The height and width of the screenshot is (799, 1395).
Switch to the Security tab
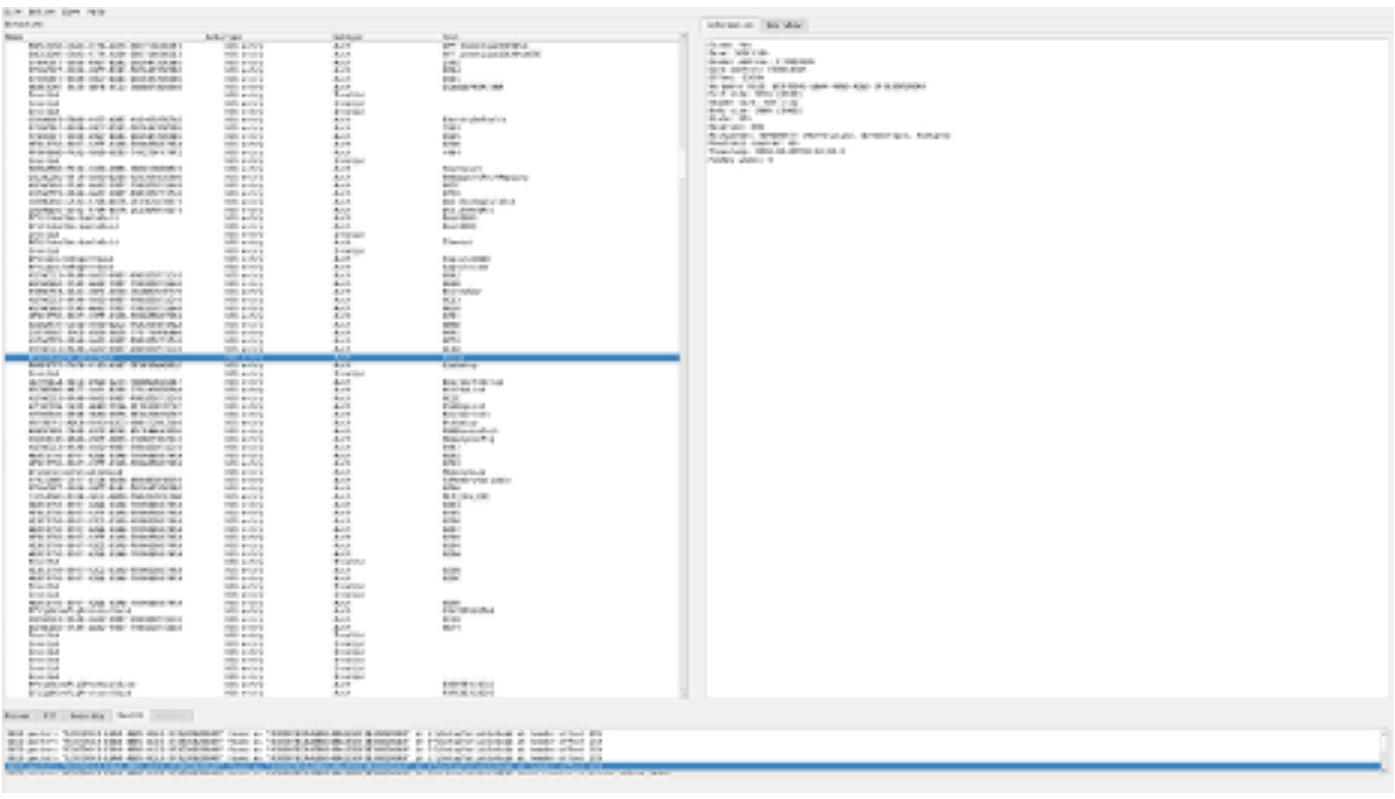(x=87, y=716)
